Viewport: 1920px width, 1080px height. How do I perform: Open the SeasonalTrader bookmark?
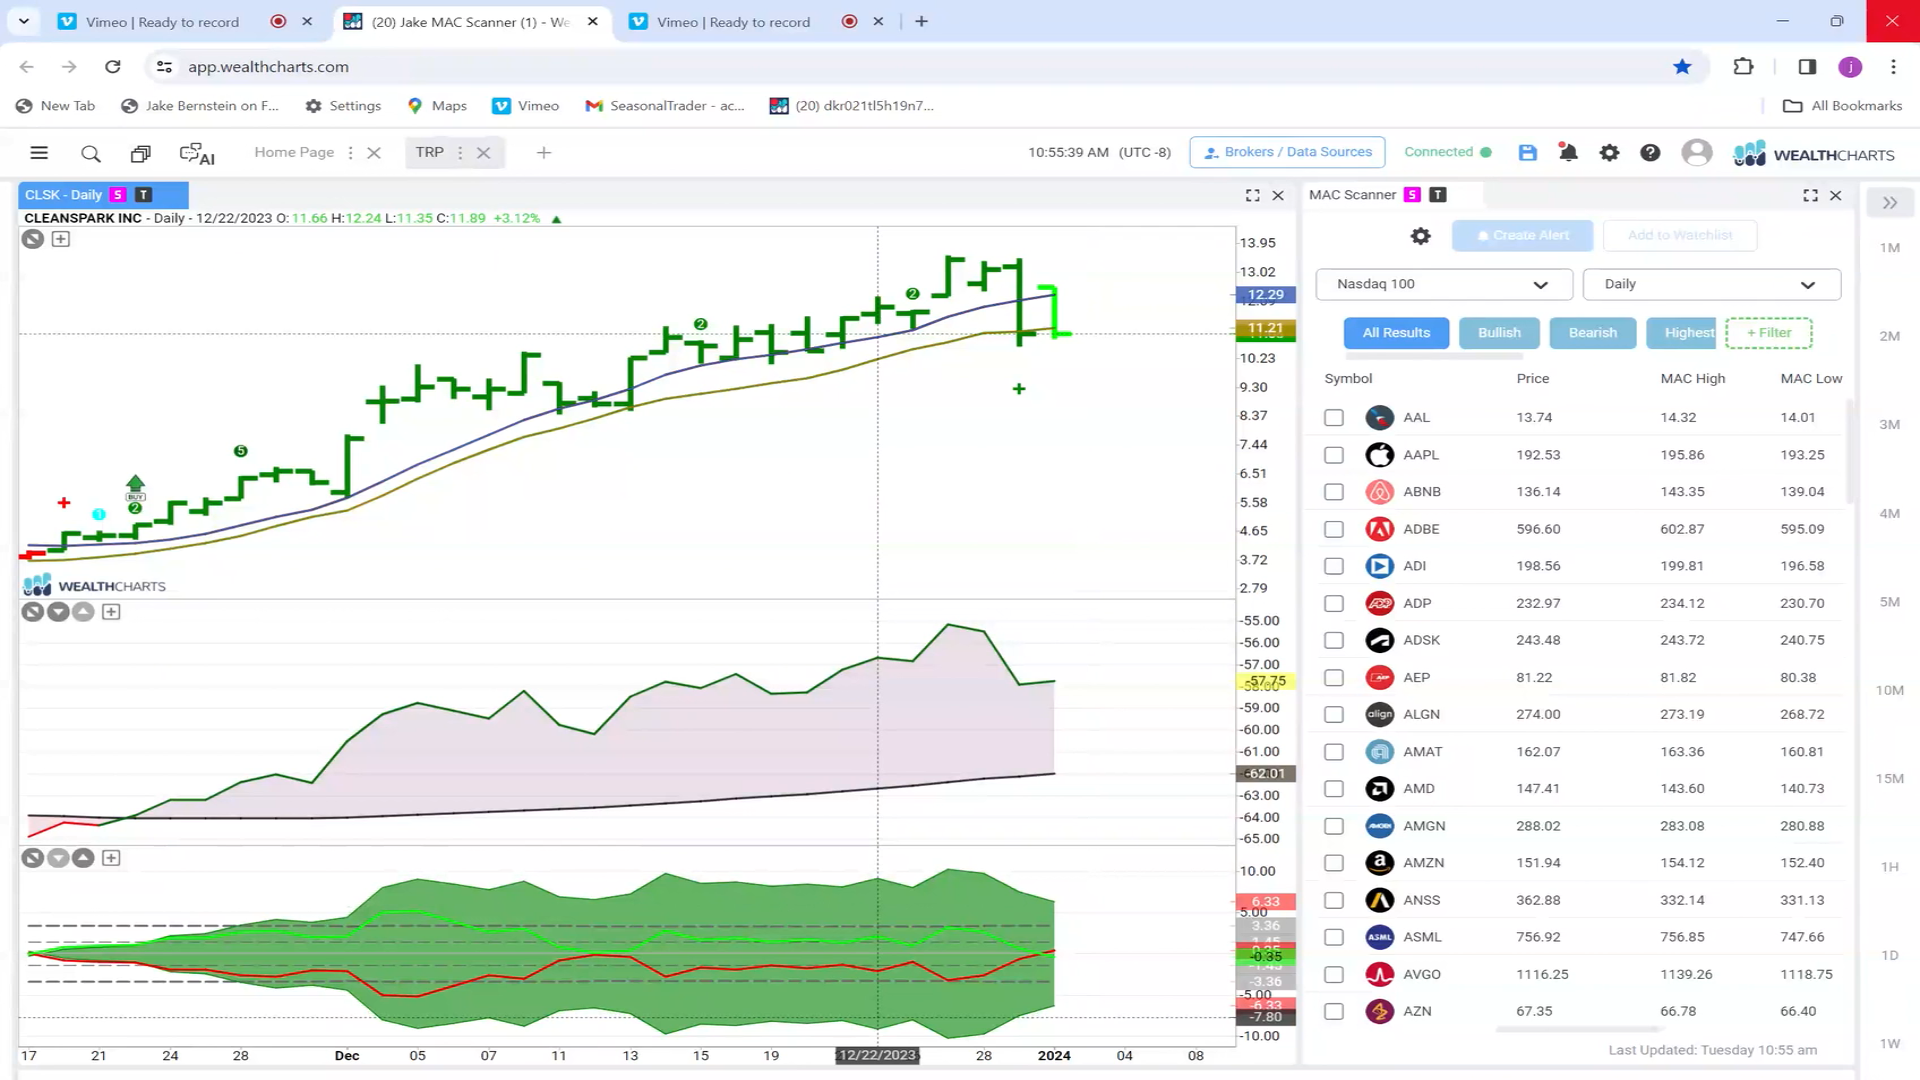pos(665,106)
